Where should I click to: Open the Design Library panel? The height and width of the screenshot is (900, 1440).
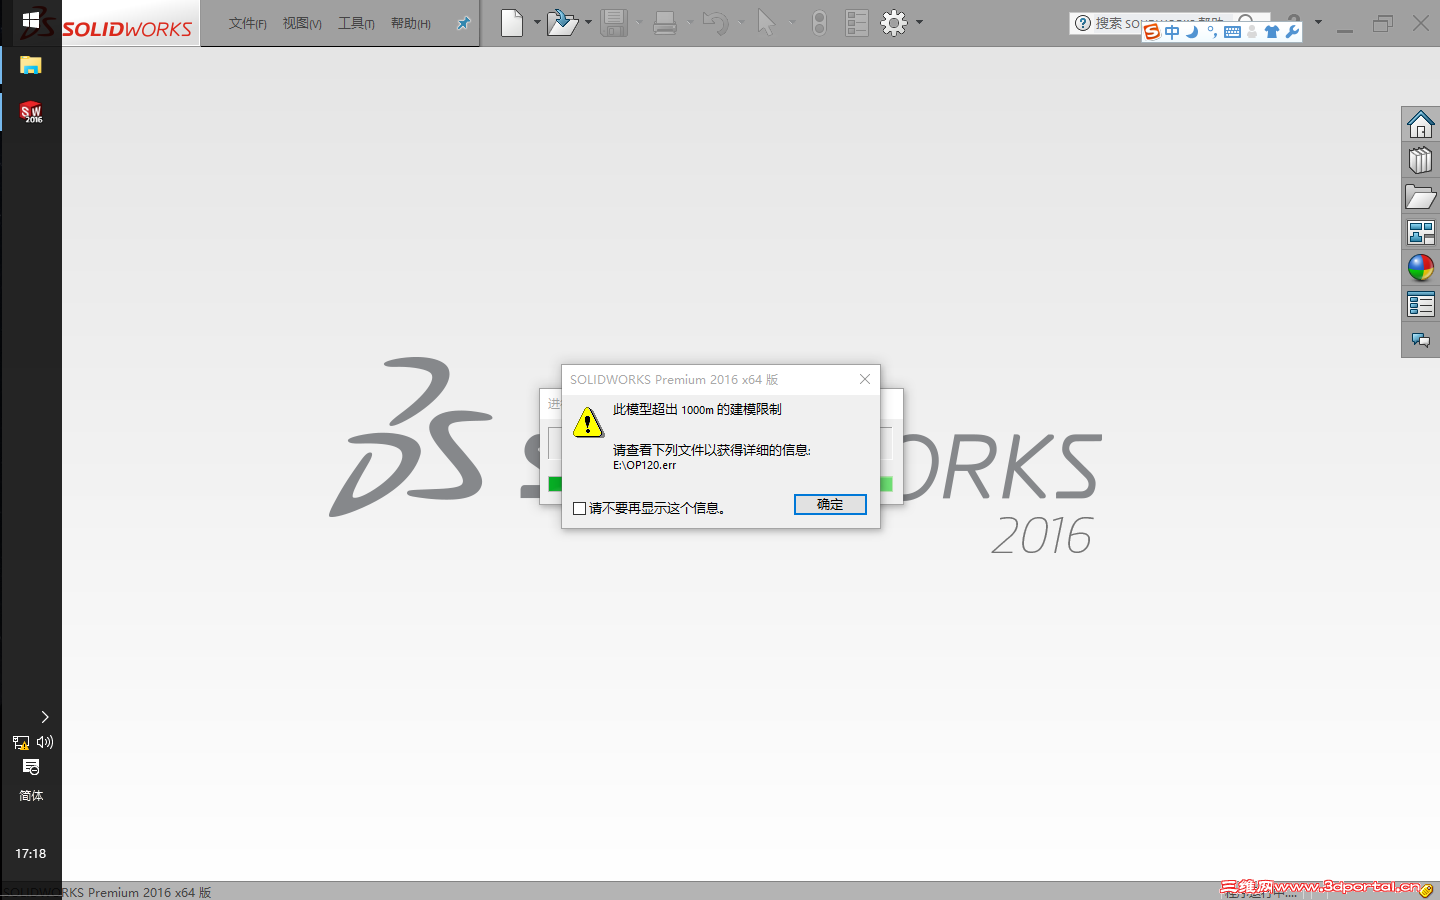(x=1420, y=160)
